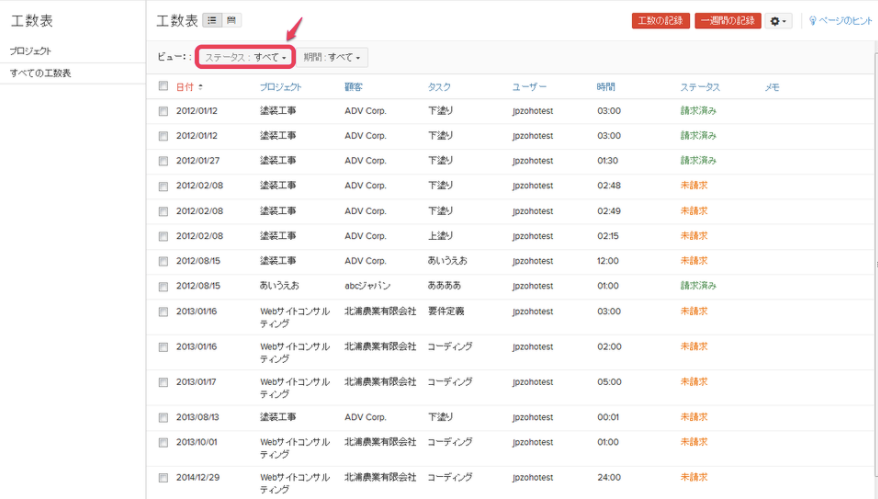Switch to list view icon
This screenshot has width=878, height=499.
pyautogui.click(x=212, y=21)
